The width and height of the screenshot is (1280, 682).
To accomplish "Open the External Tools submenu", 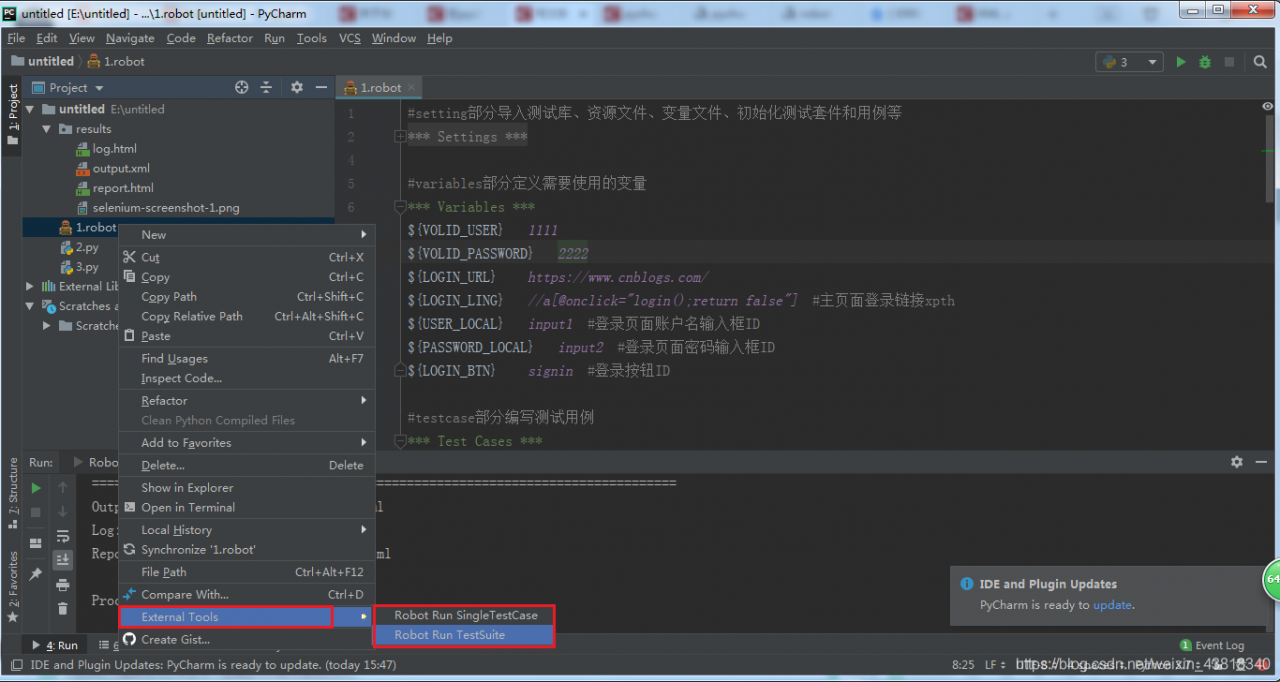I will (246, 617).
